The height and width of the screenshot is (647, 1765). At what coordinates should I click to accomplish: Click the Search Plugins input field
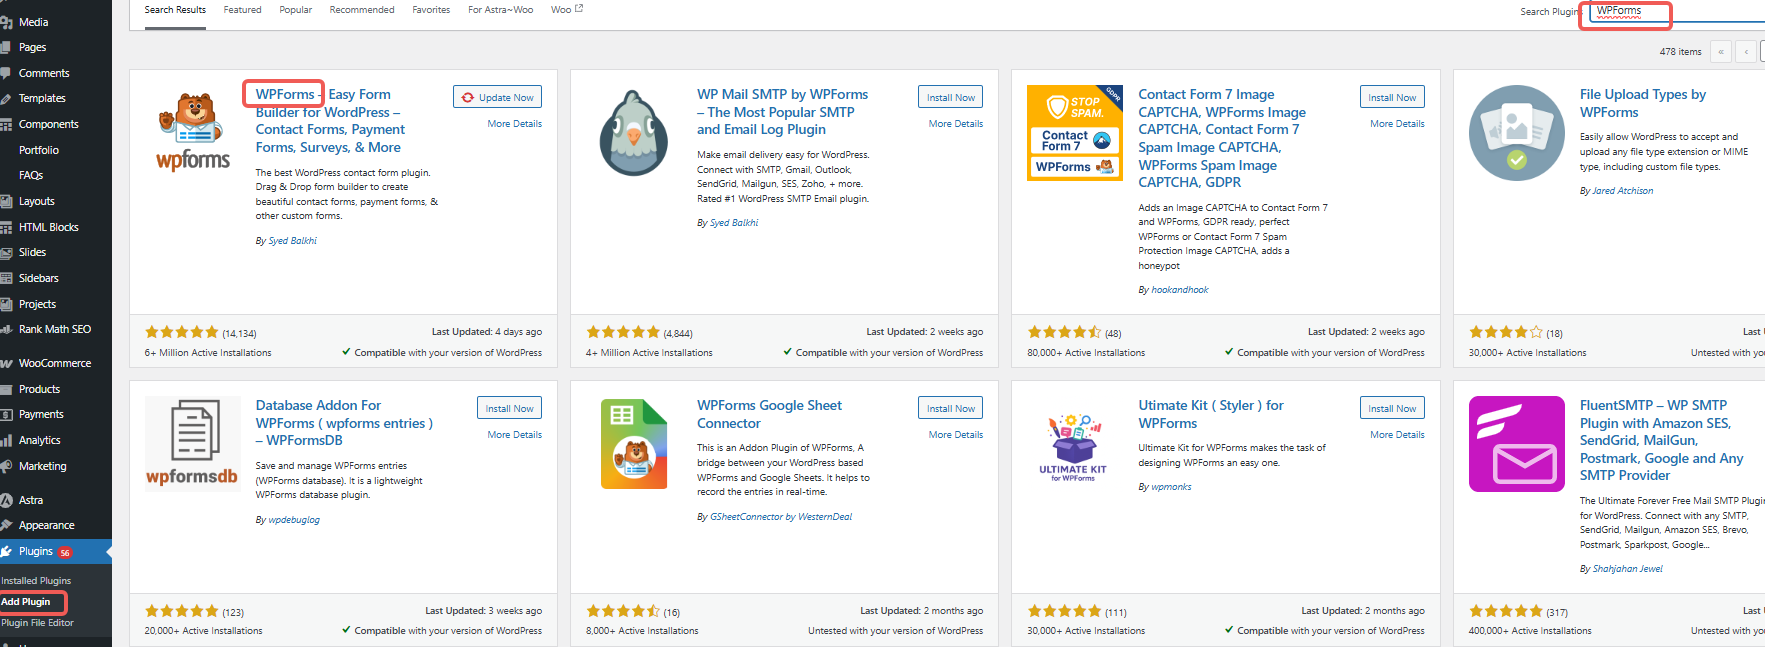1680,12
